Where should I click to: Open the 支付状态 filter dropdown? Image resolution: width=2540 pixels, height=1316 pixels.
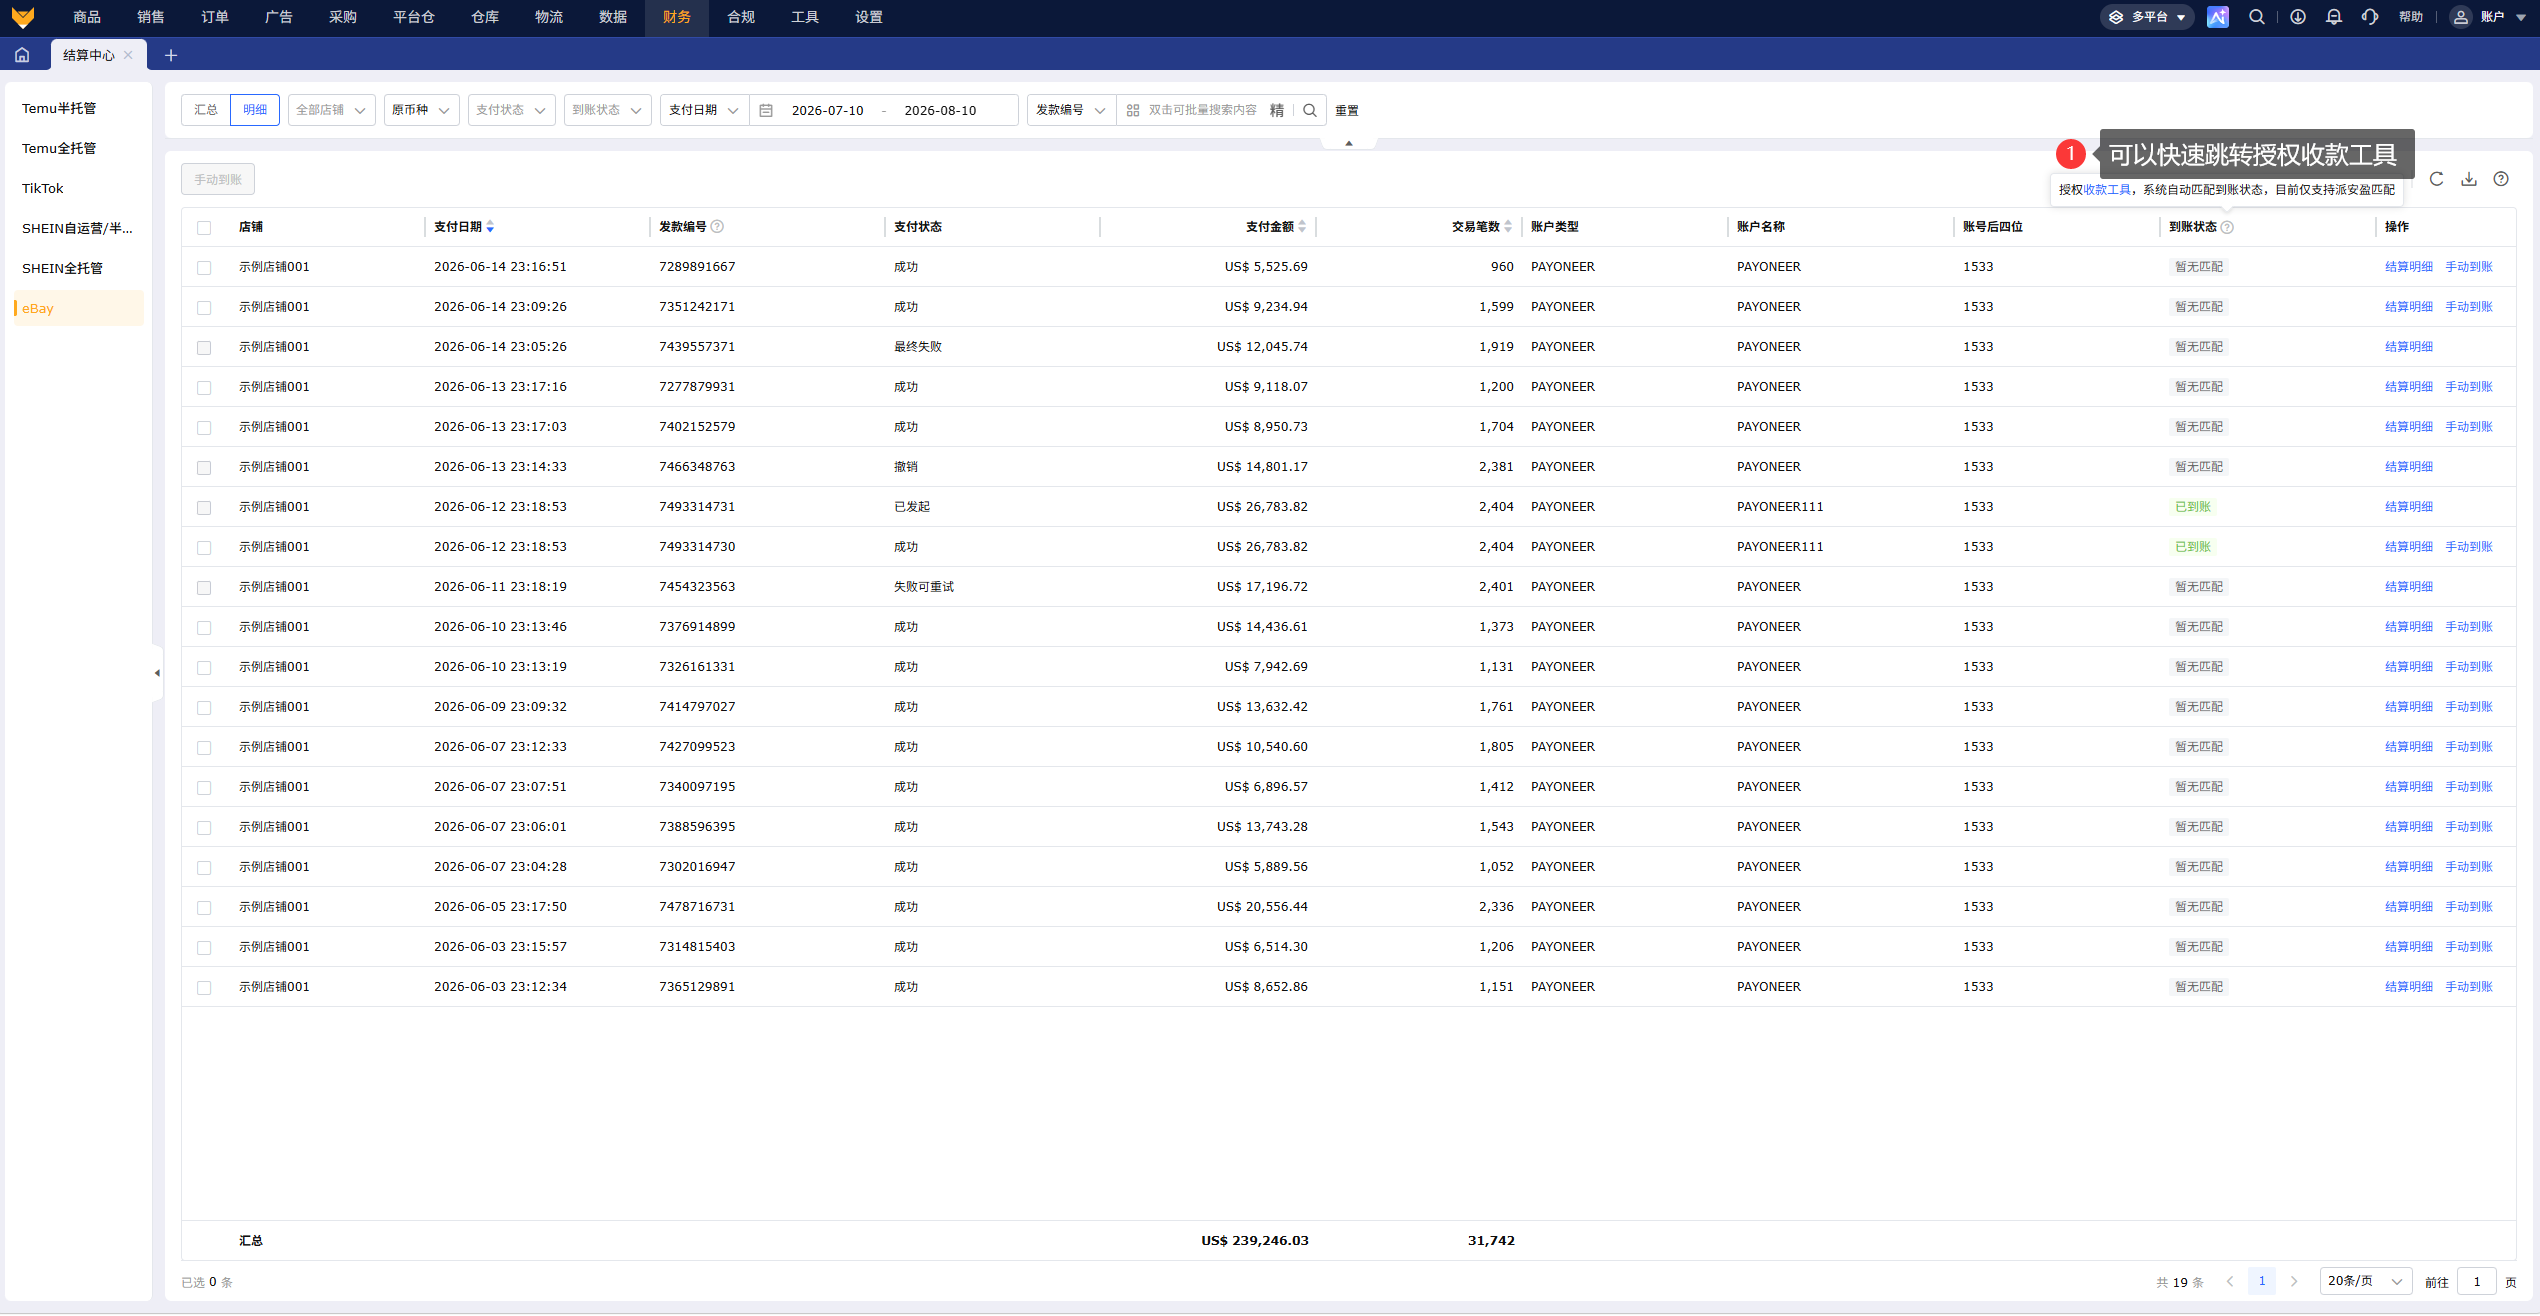tap(512, 110)
